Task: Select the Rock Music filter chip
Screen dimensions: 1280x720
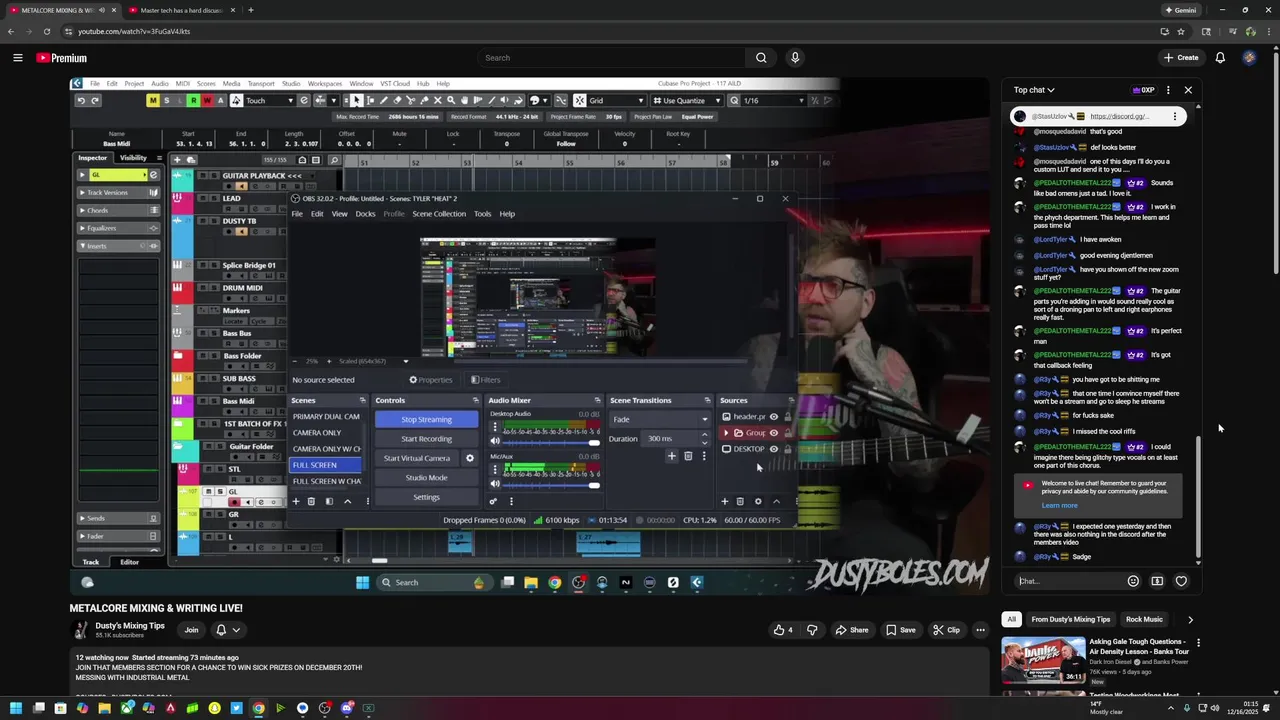Action: (x=1144, y=619)
